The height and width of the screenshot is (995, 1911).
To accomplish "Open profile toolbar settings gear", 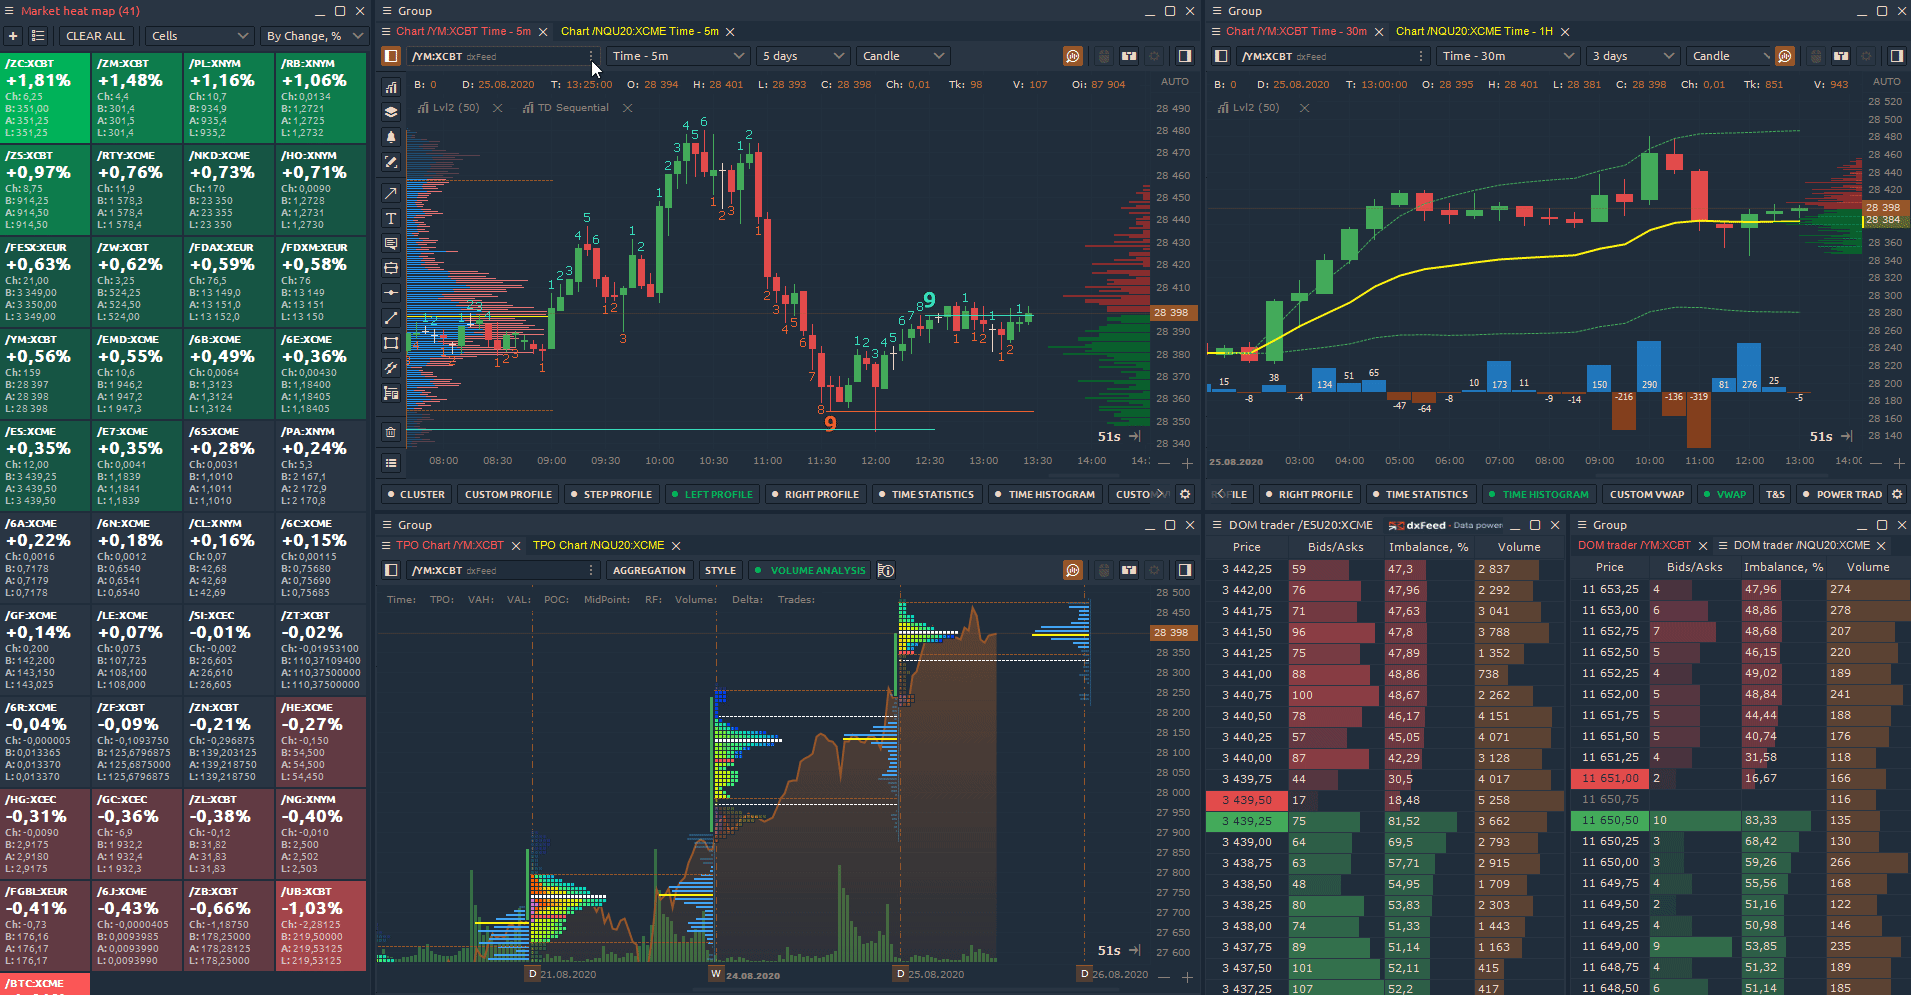I will [x=1185, y=494].
